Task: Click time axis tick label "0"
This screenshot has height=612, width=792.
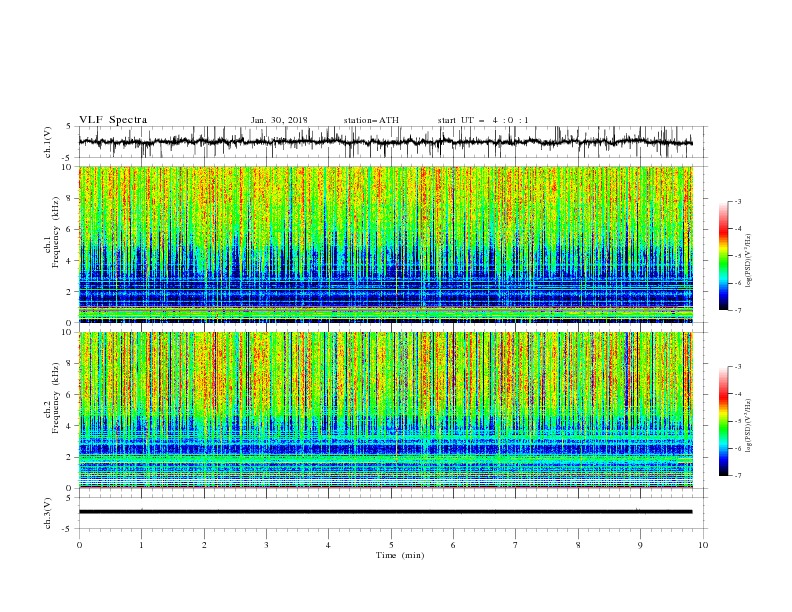Action: (79, 545)
